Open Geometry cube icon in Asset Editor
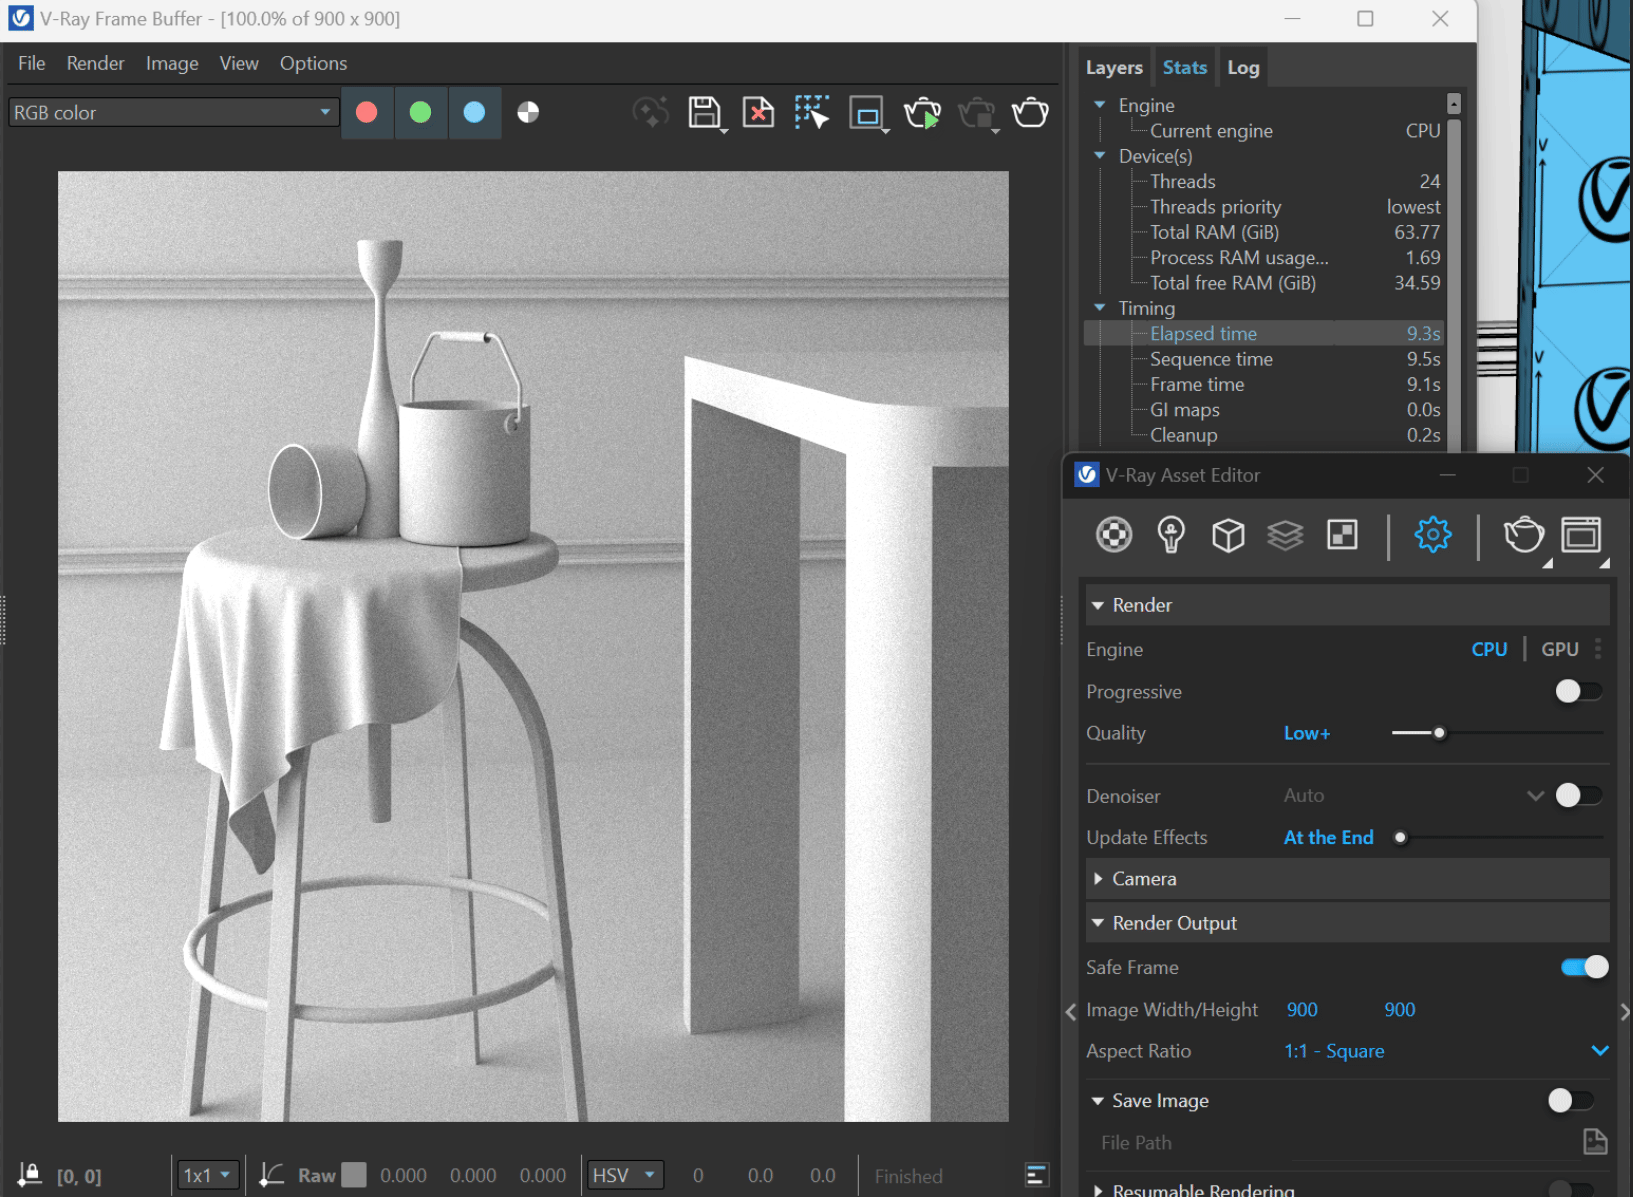The image size is (1633, 1197). click(x=1228, y=535)
